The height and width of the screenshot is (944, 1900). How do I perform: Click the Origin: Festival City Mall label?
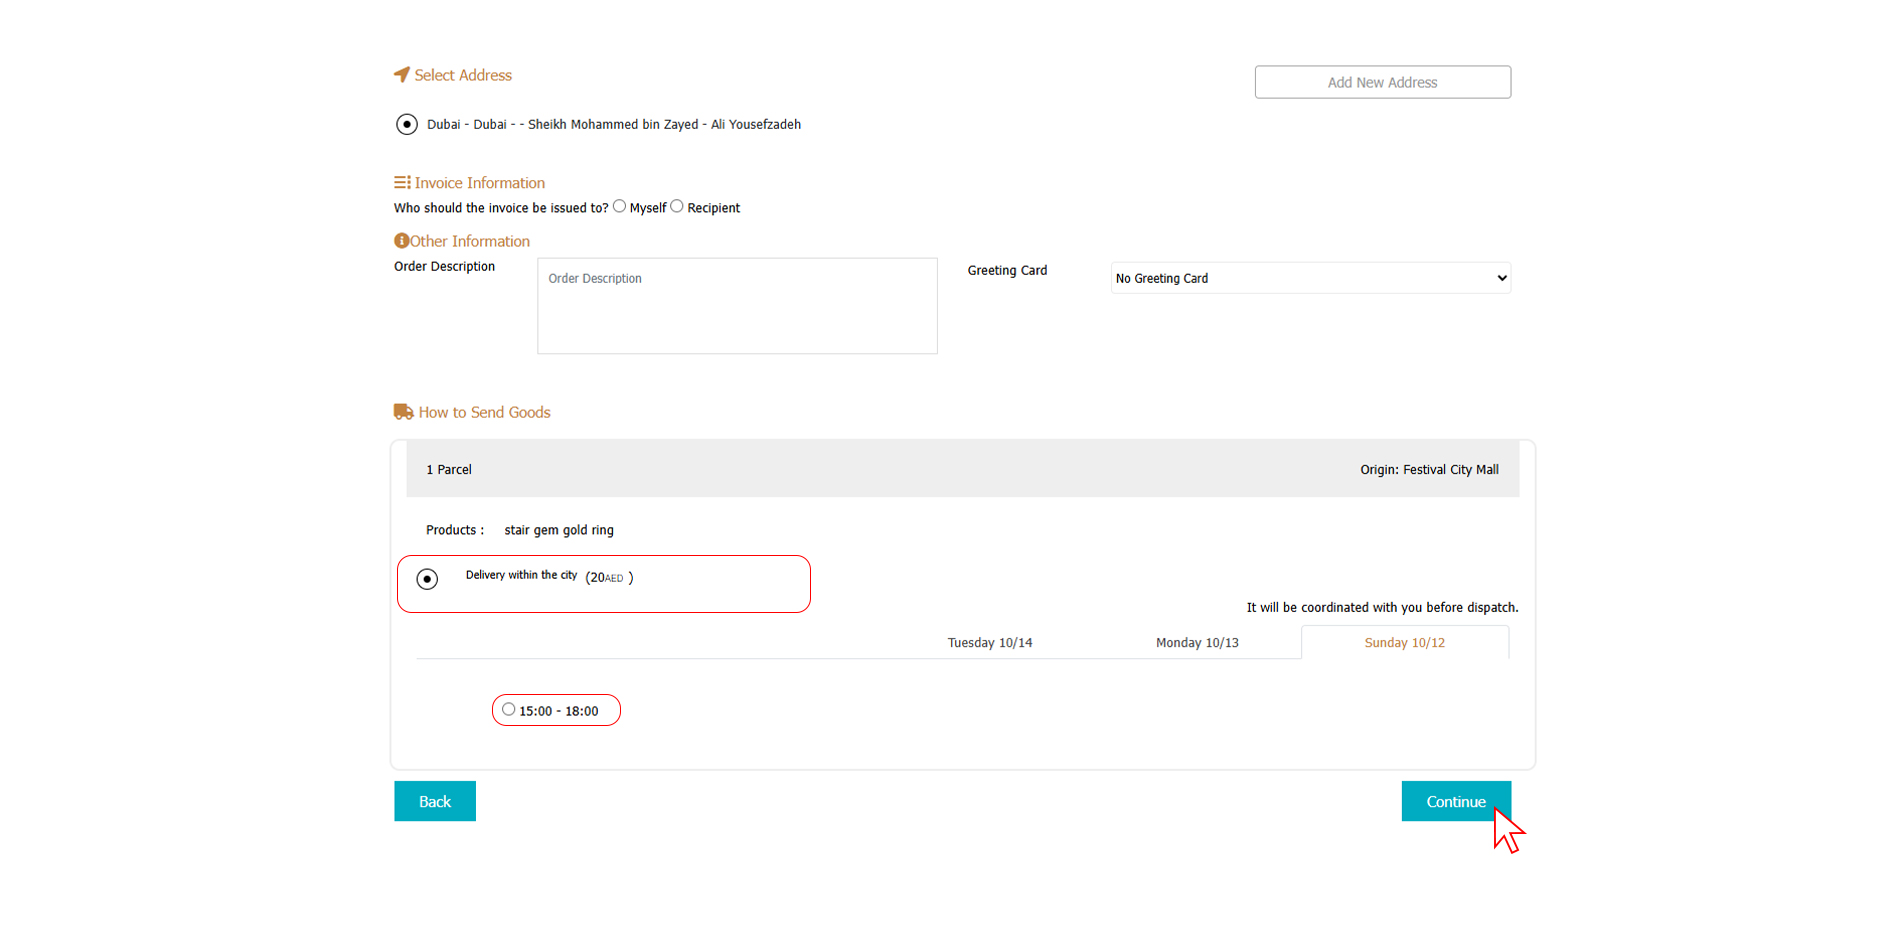coord(1429,469)
